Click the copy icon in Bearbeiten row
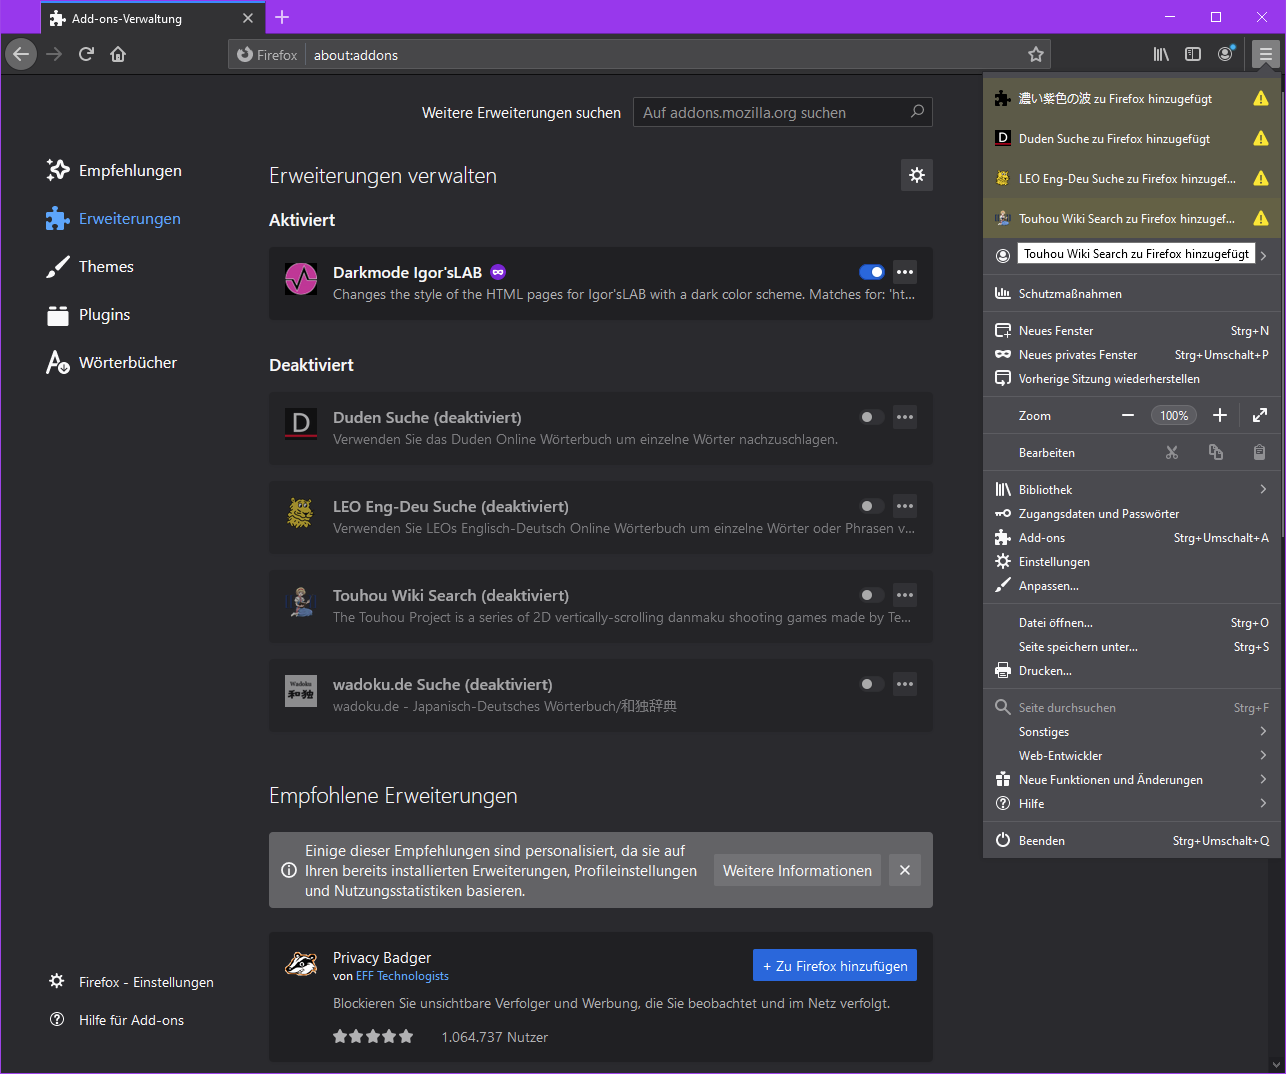The width and height of the screenshot is (1286, 1074). (1216, 453)
